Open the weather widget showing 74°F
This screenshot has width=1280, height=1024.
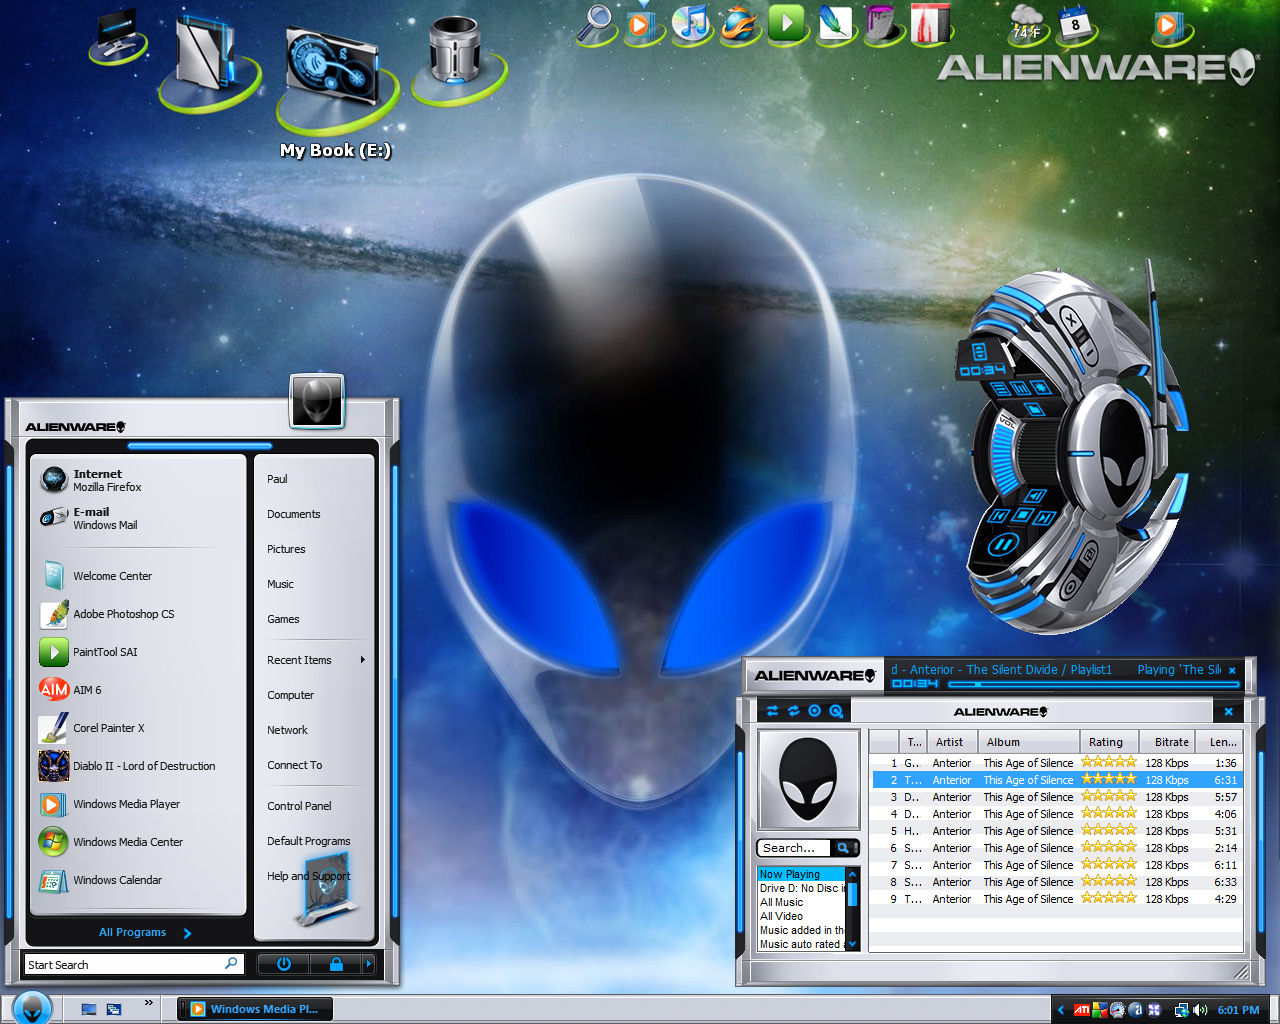point(1027,23)
